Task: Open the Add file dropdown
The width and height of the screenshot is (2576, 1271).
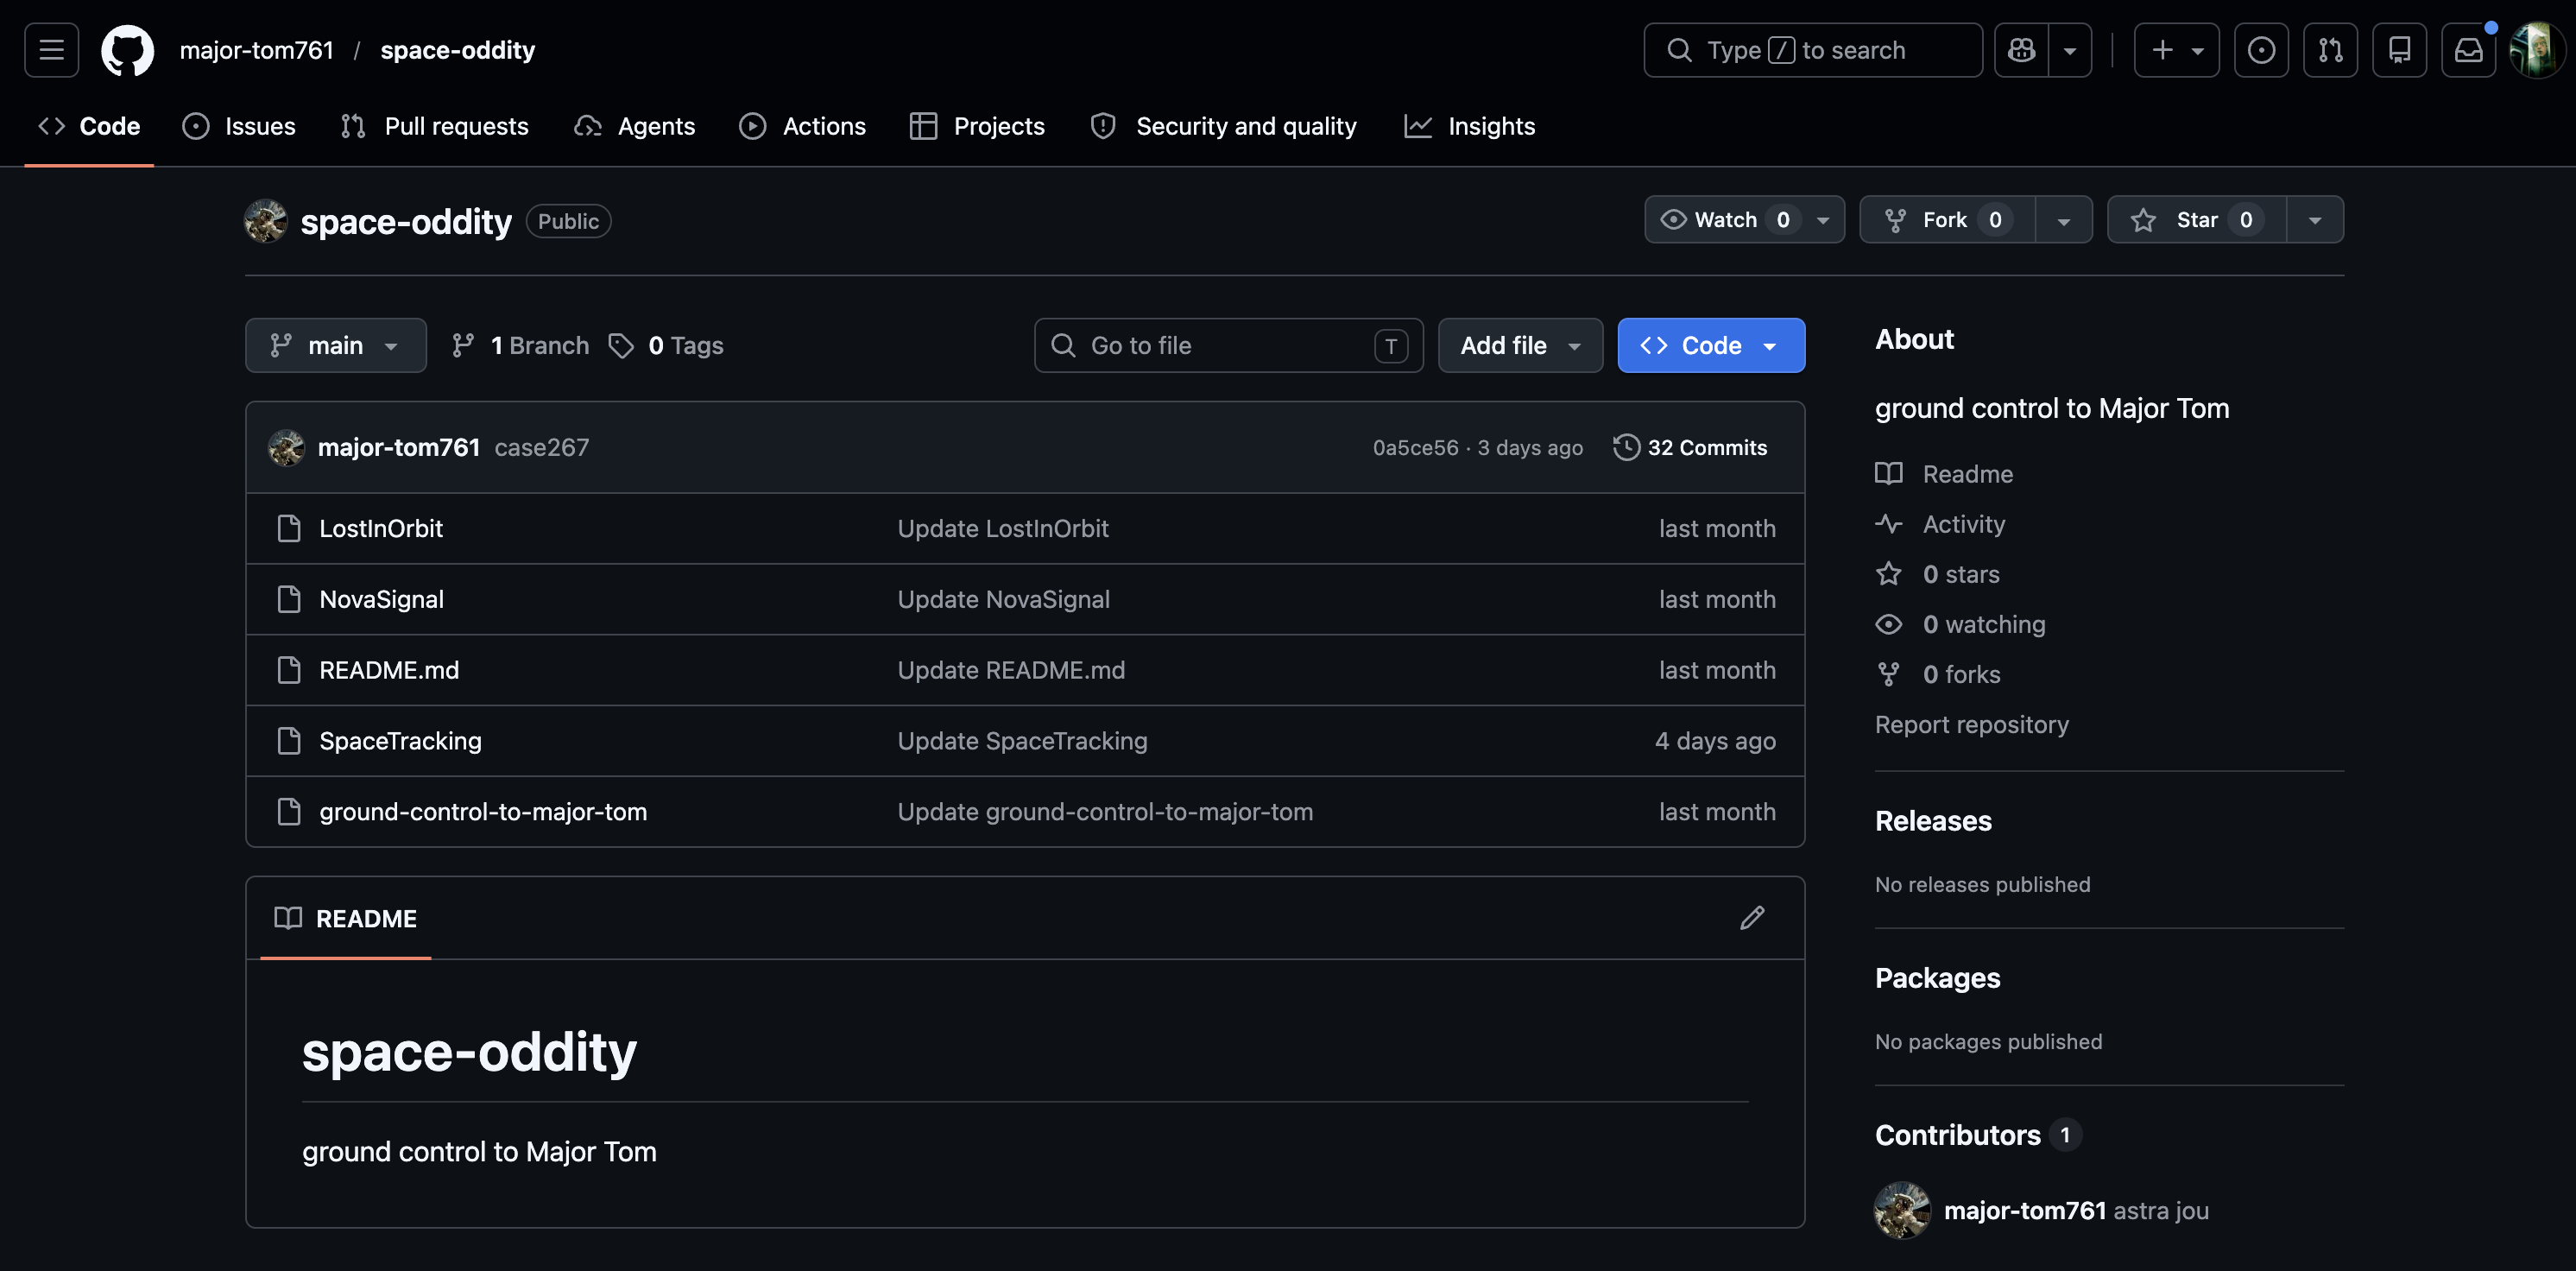Action: click(x=1520, y=345)
